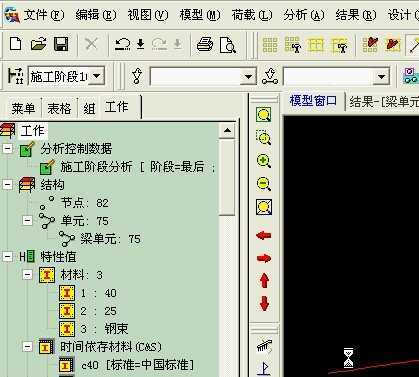Save the model with the floppy icon
The width and height of the screenshot is (419, 377).
coord(61,44)
